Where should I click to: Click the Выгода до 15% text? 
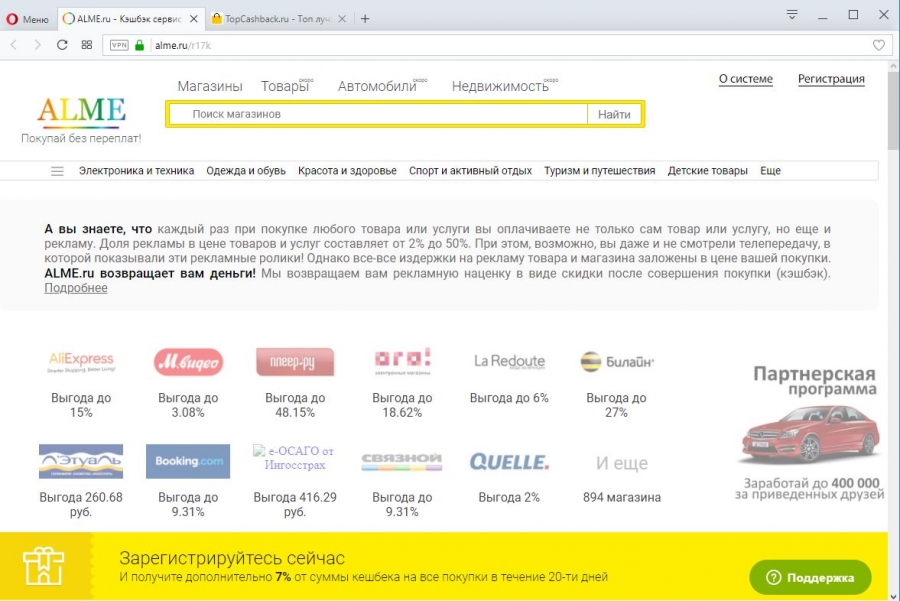click(x=81, y=405)
